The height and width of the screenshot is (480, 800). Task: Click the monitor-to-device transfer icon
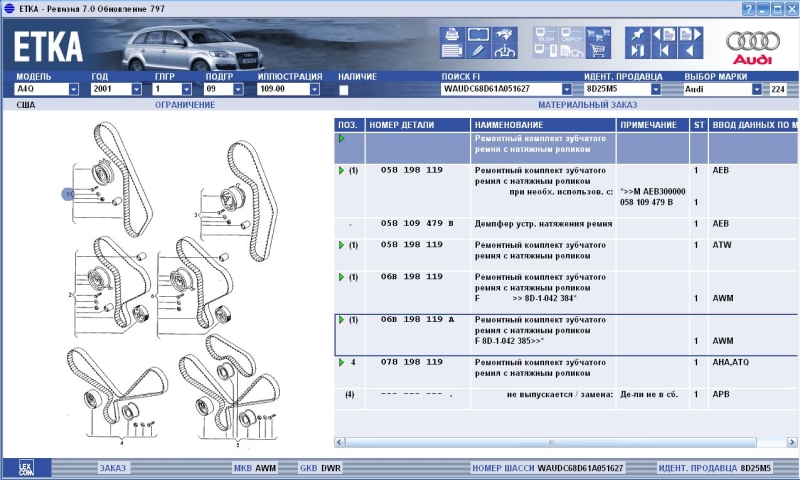pyautogui.click(x=546, y=51)
